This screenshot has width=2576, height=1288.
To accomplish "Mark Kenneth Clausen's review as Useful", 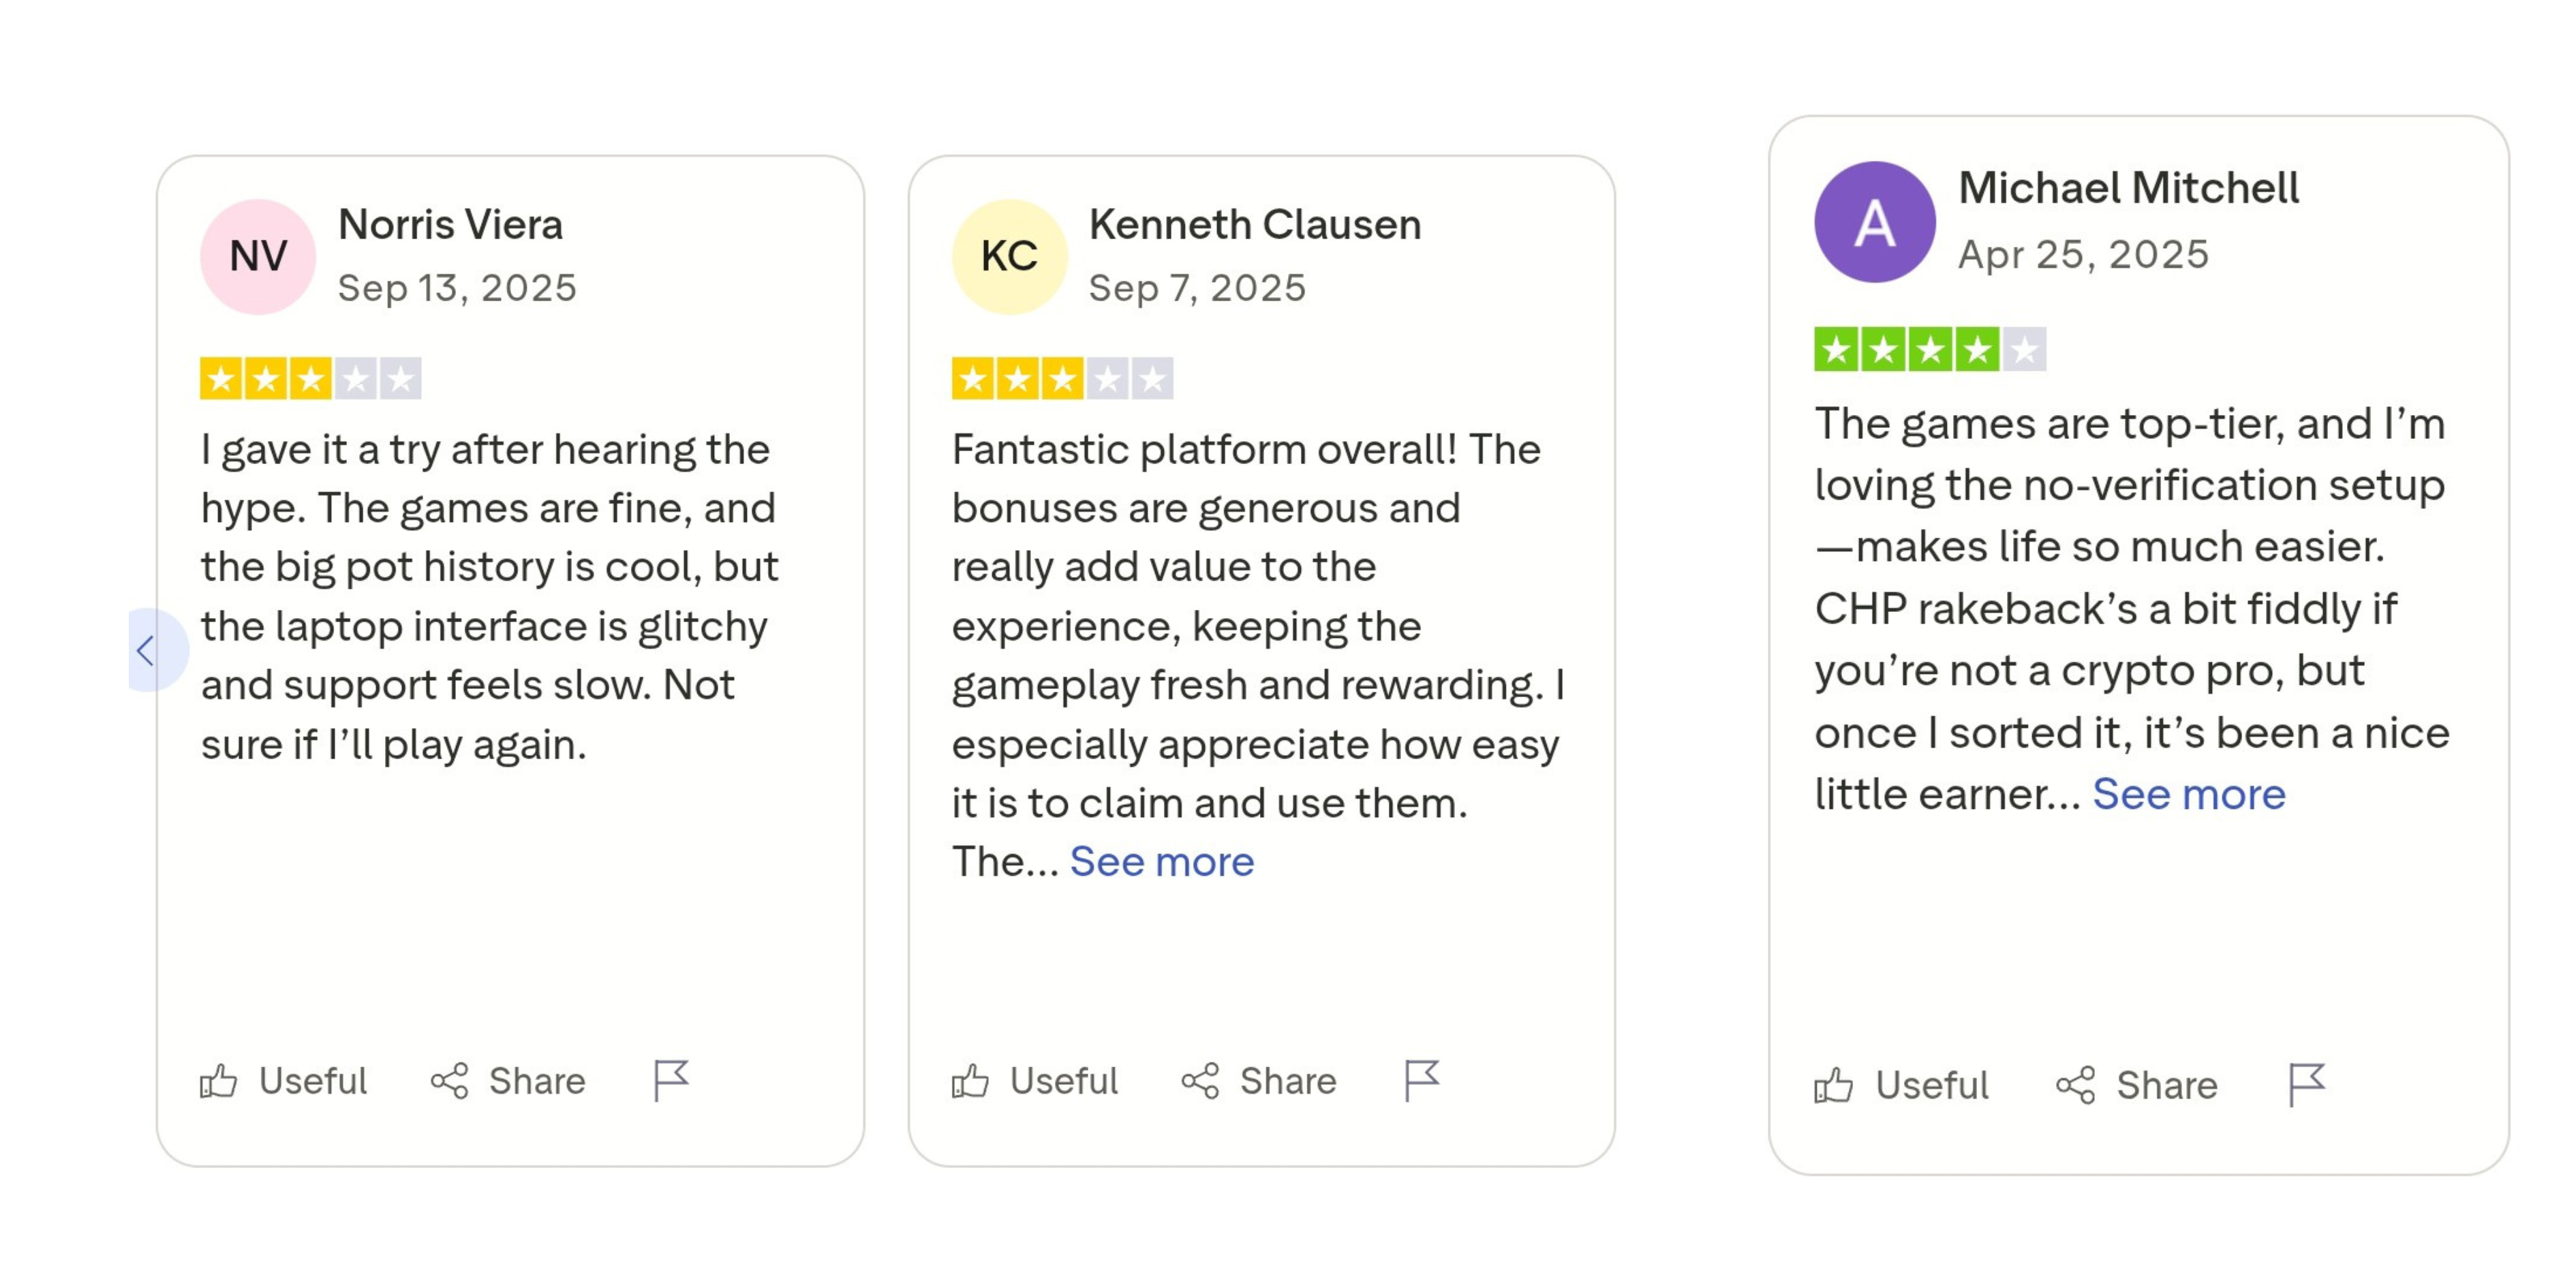I will [1035, 1081].
